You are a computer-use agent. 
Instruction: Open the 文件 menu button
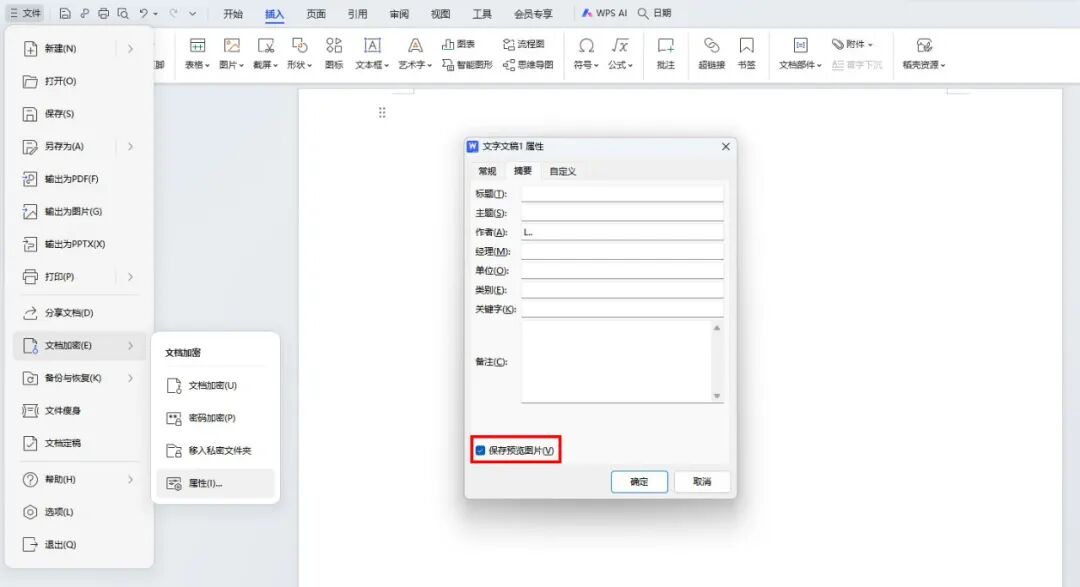coord(25,13)
